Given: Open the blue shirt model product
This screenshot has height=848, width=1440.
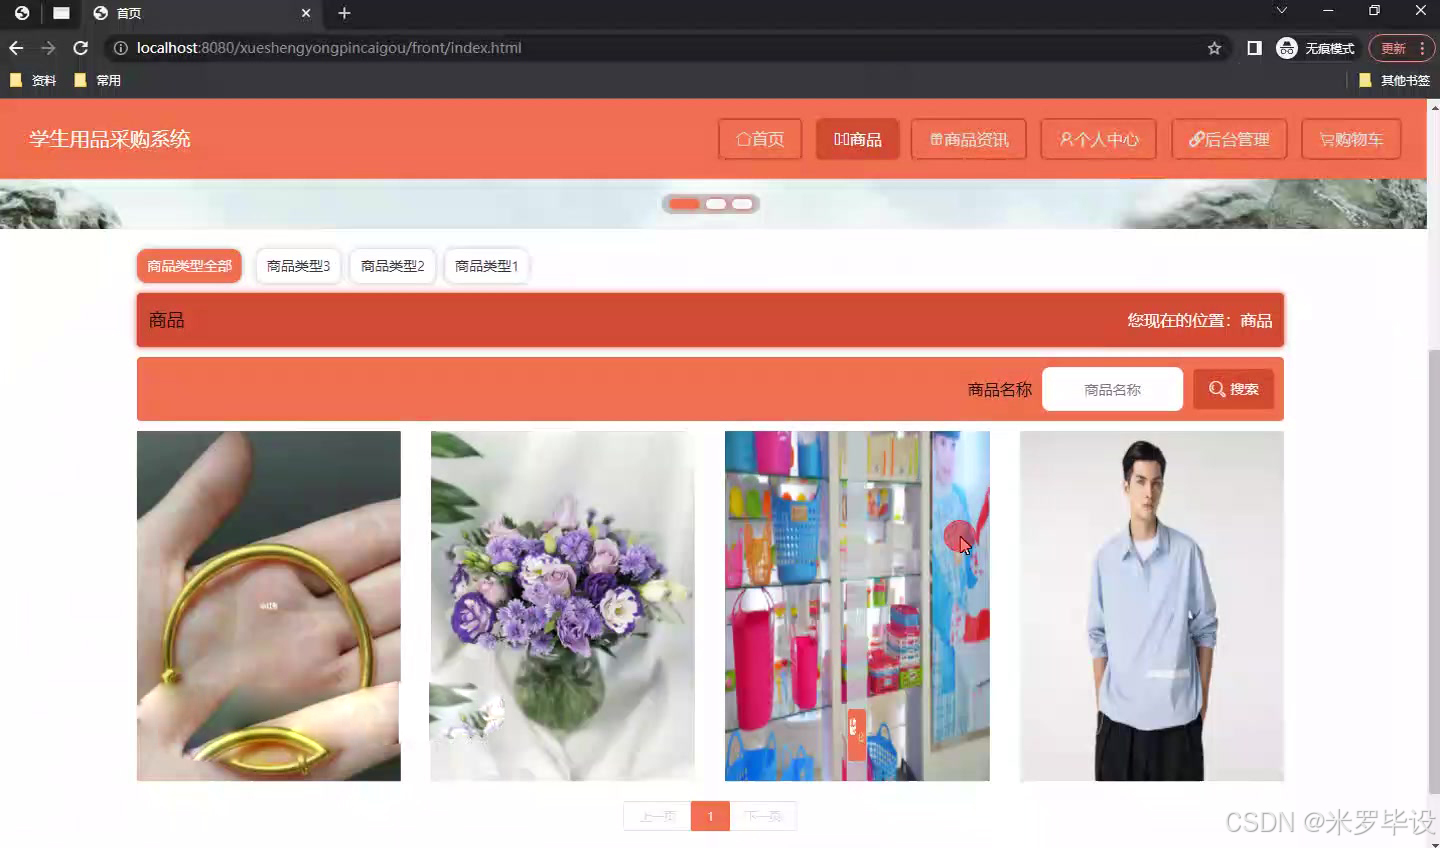Looking at the screenshot, I should point(1151,606).
